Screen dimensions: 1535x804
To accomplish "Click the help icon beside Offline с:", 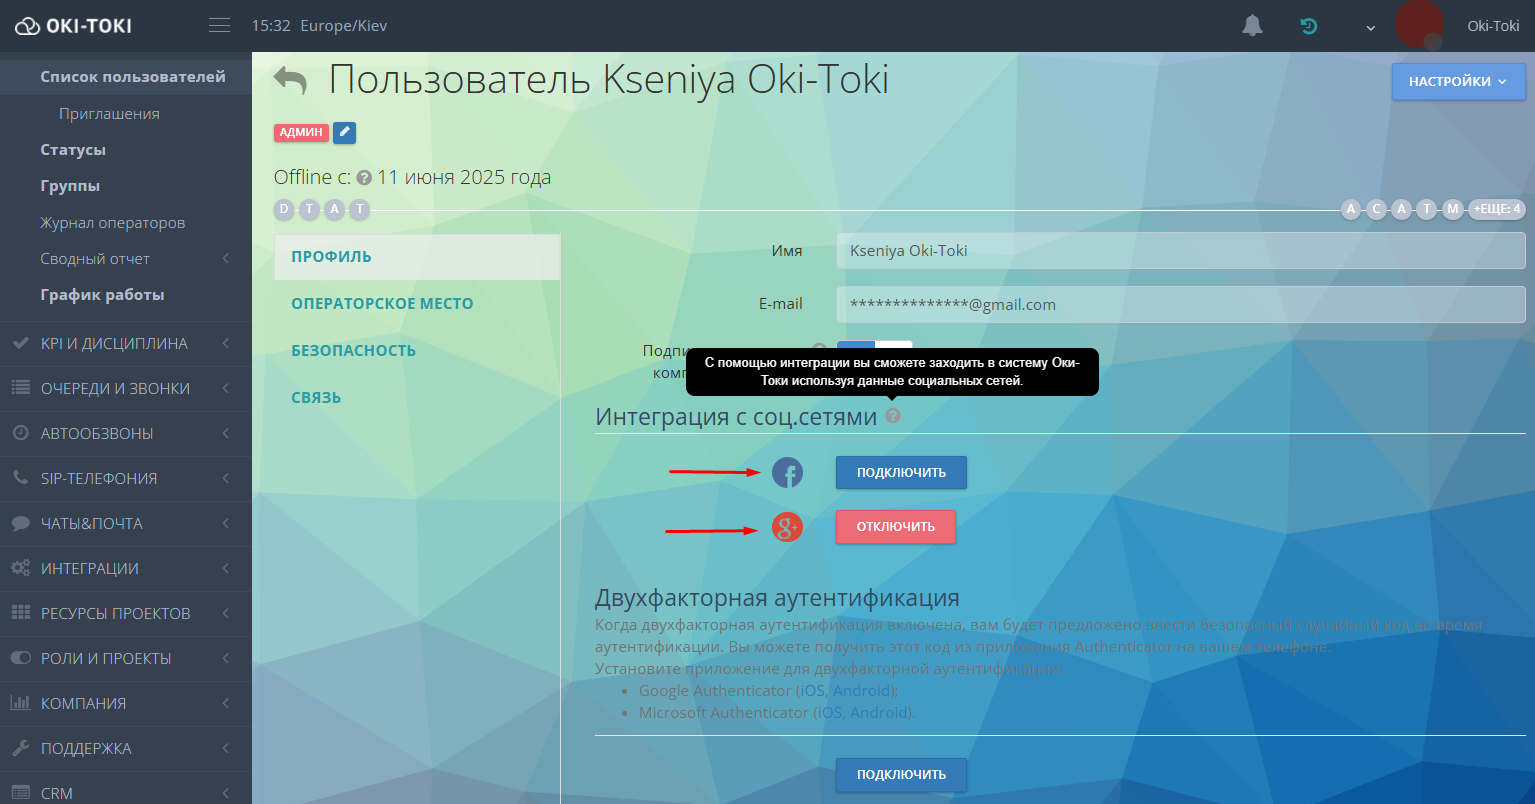I will [364, 178].
